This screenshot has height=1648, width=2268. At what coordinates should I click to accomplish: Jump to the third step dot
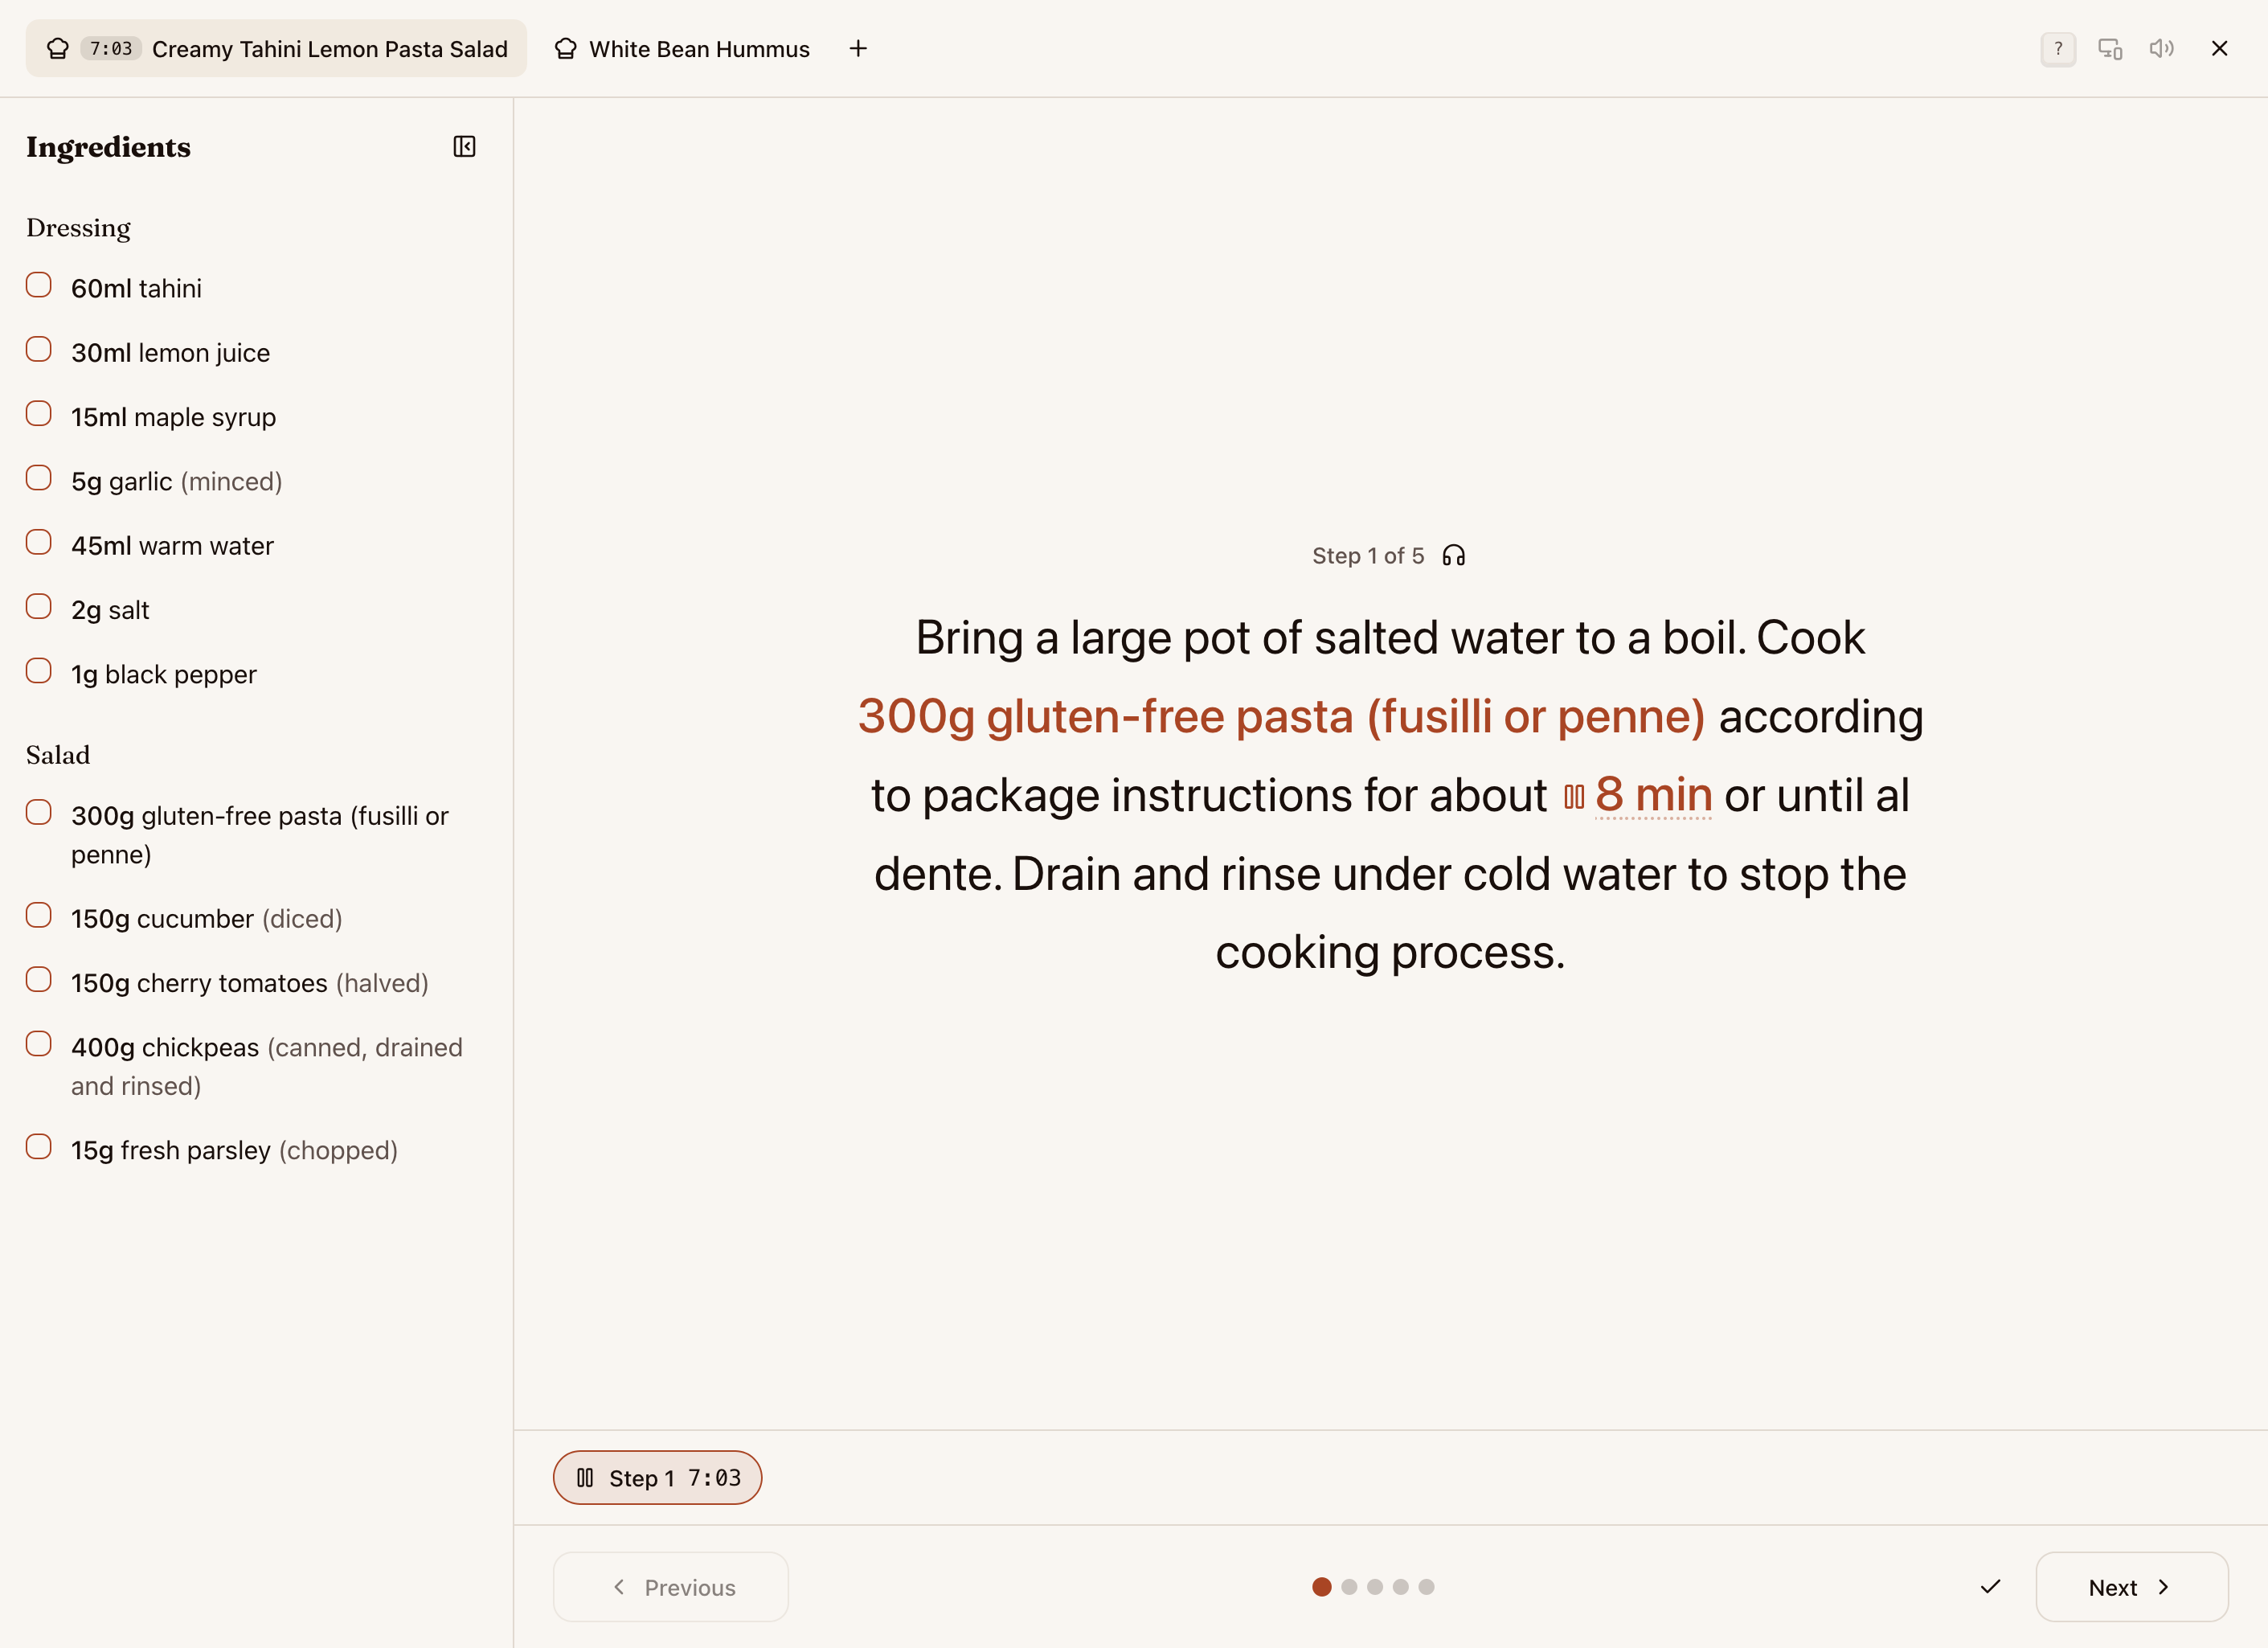[1375, 1587]
